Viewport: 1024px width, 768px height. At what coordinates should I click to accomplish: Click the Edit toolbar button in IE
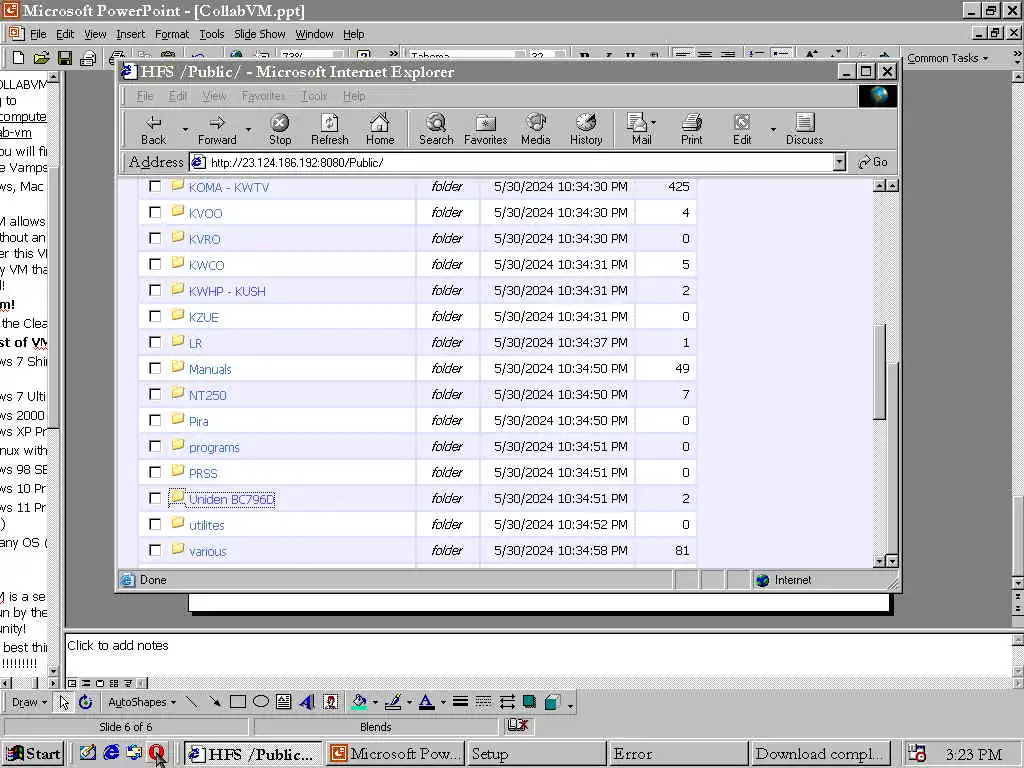742,129
